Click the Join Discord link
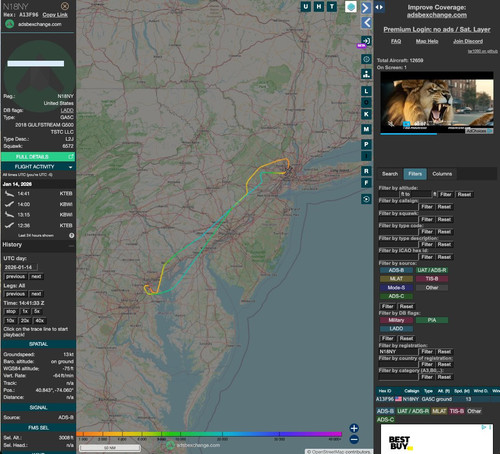This screenshot has width=500, height=454. pos(468,41)
